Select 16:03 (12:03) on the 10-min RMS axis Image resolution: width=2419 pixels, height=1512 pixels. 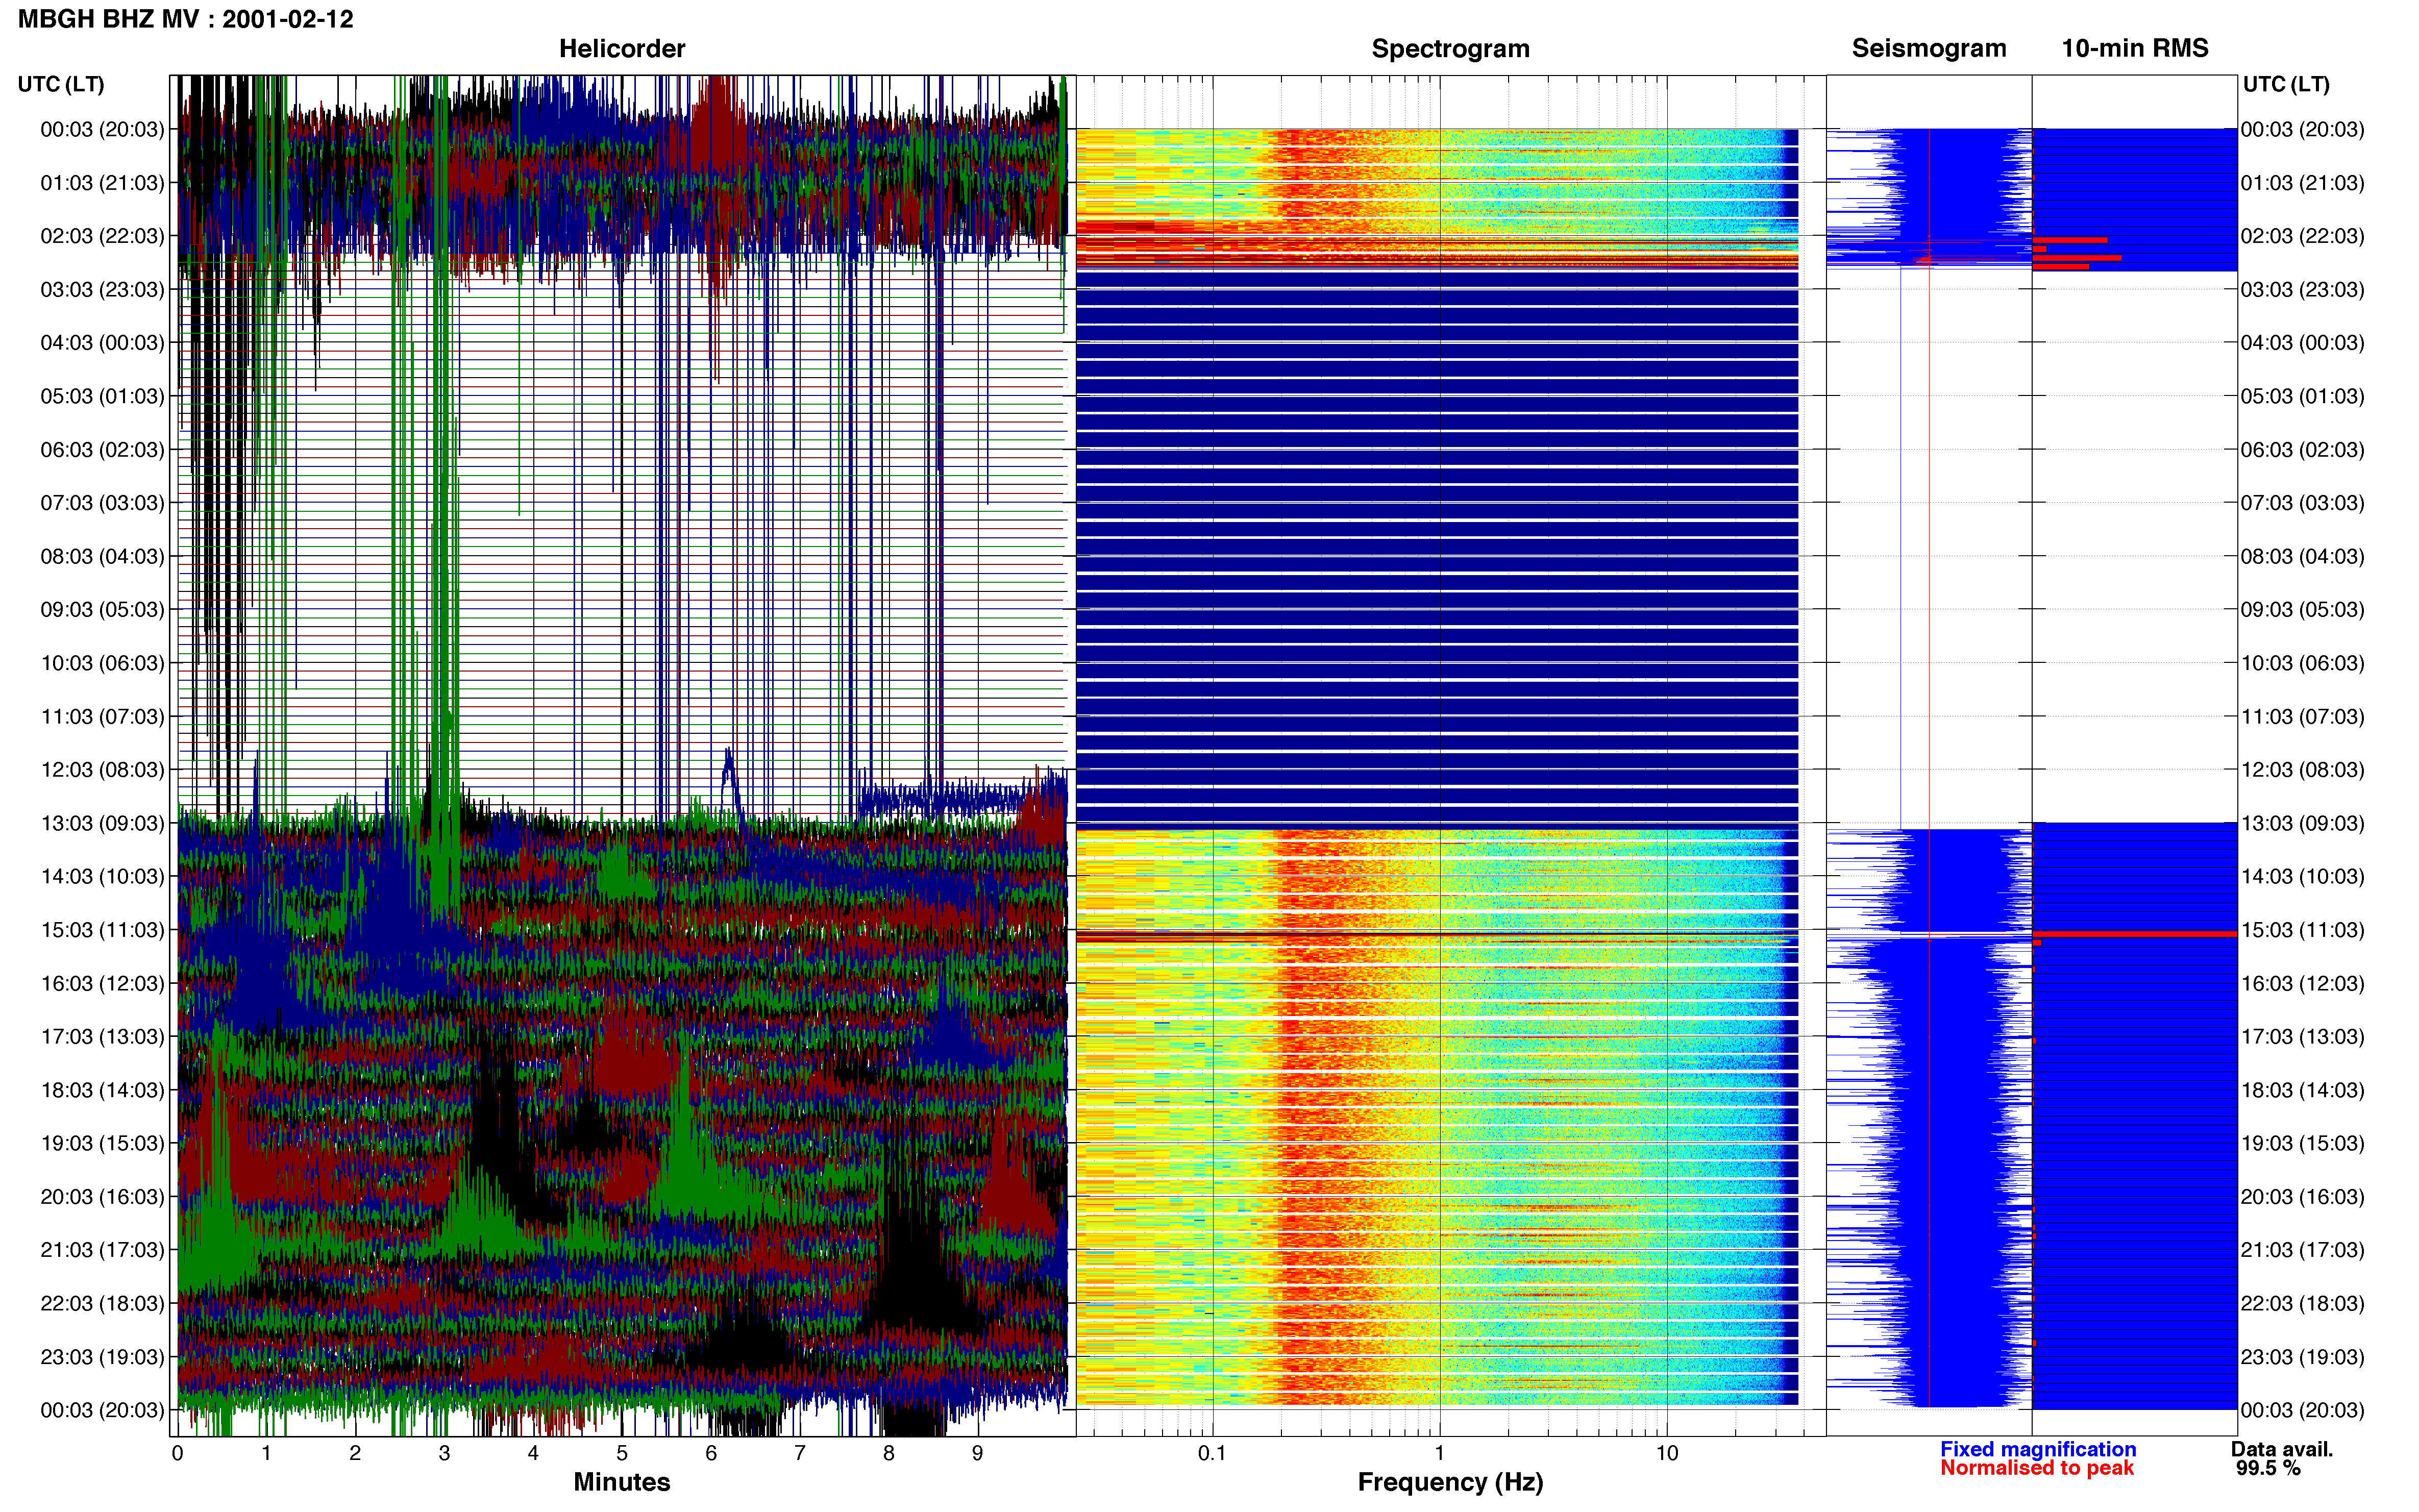2302,983
